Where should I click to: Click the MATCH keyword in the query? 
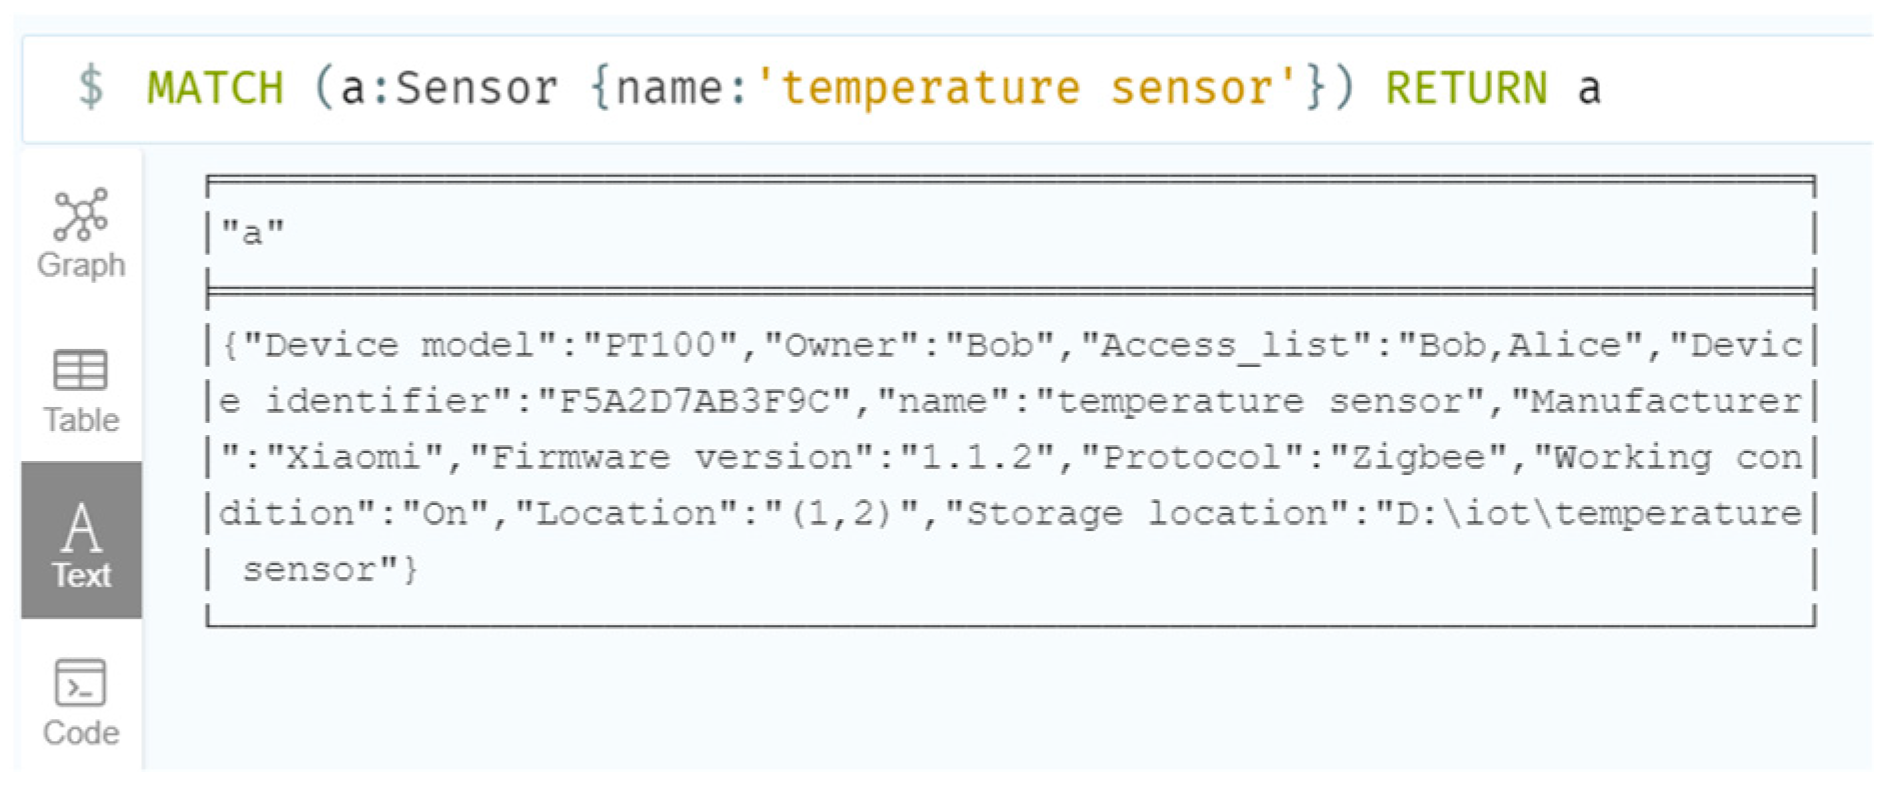(215, 88)
